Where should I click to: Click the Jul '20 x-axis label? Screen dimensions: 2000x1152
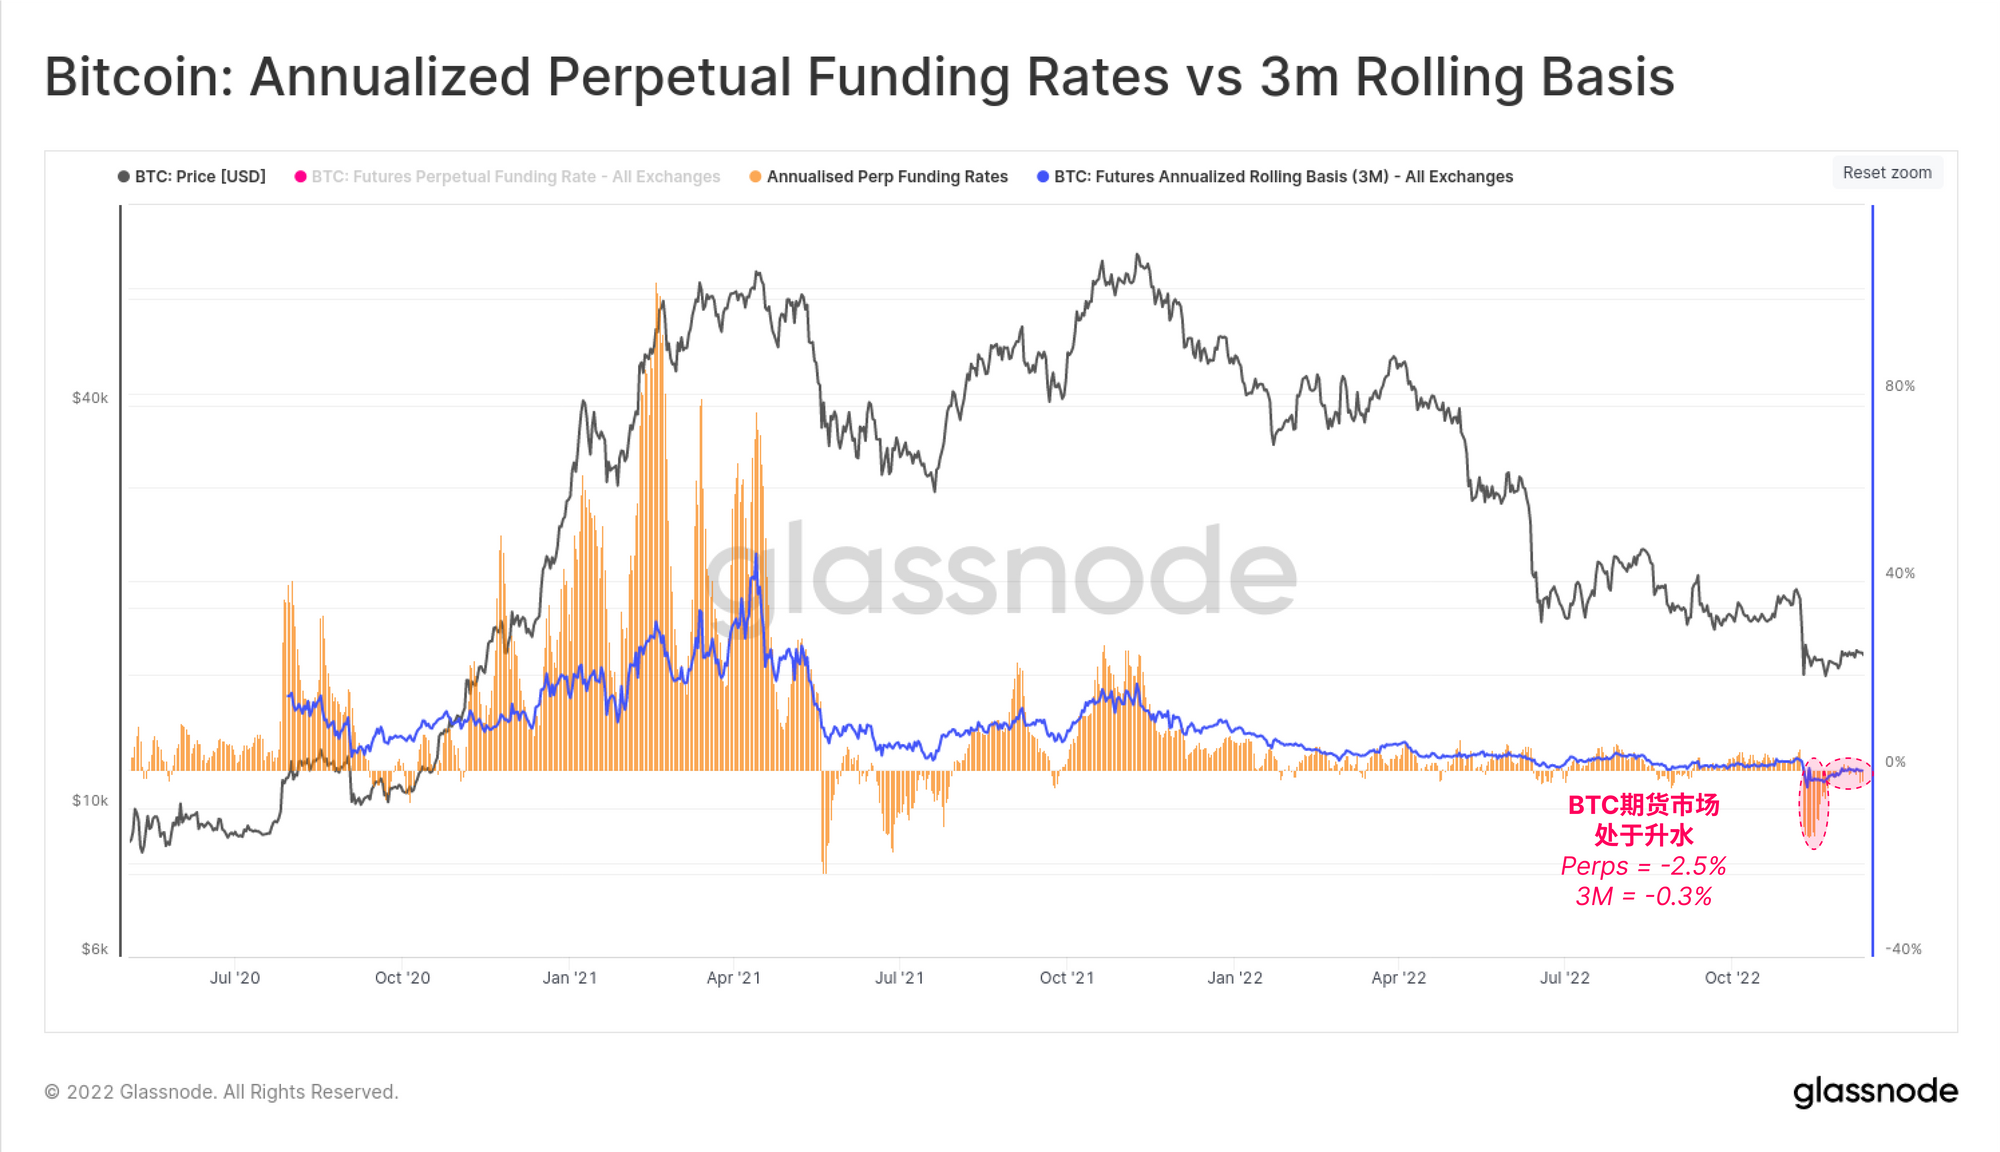coord(234,977)
